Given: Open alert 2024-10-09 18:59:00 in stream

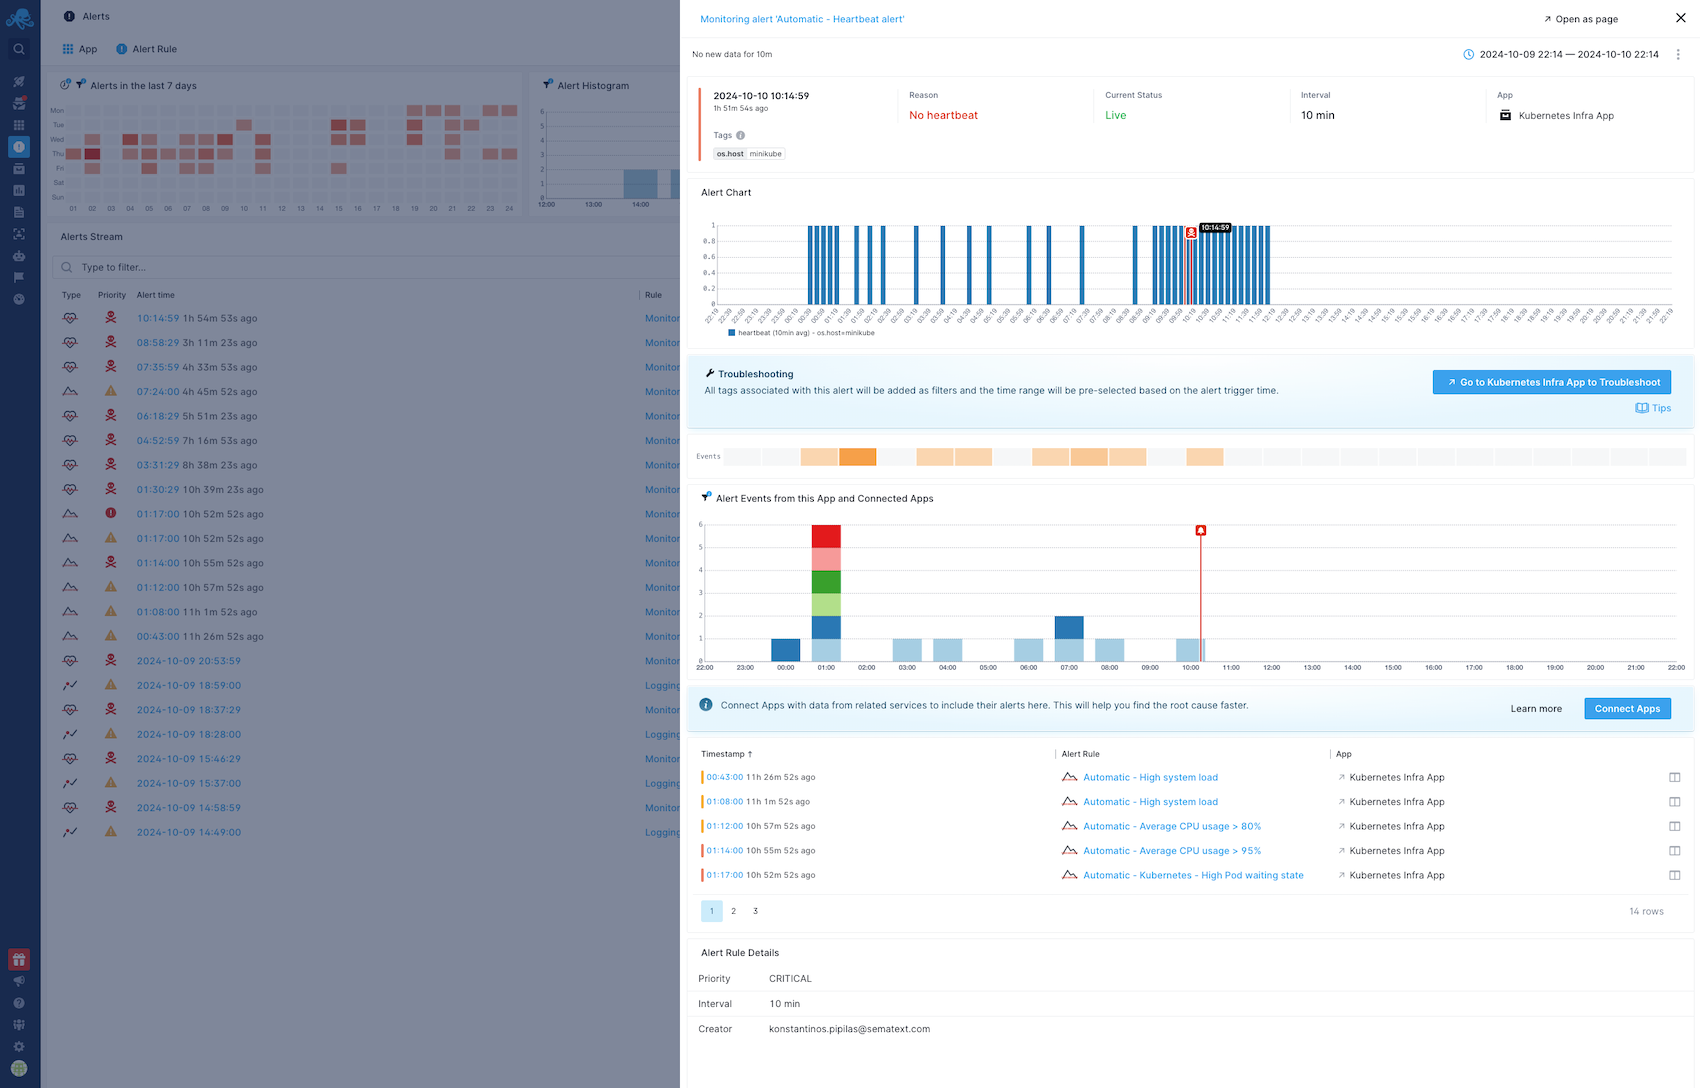Looking at the screenshot, I should 189,685.
